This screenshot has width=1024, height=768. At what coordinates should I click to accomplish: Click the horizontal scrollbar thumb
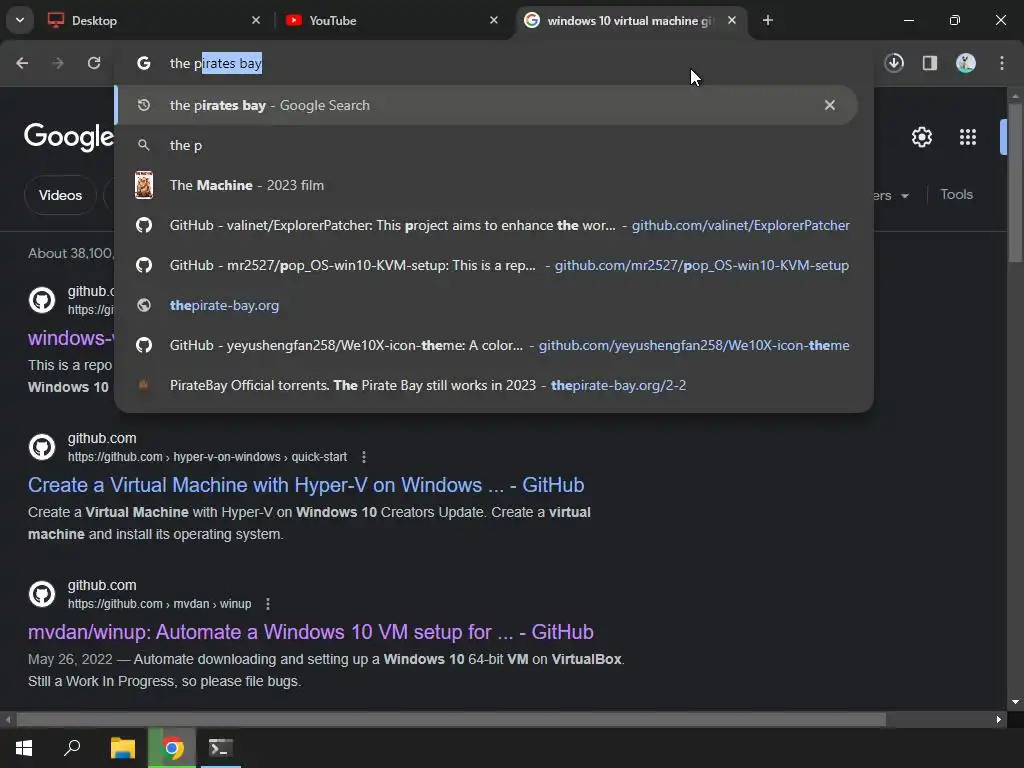[x=451, y=720]
